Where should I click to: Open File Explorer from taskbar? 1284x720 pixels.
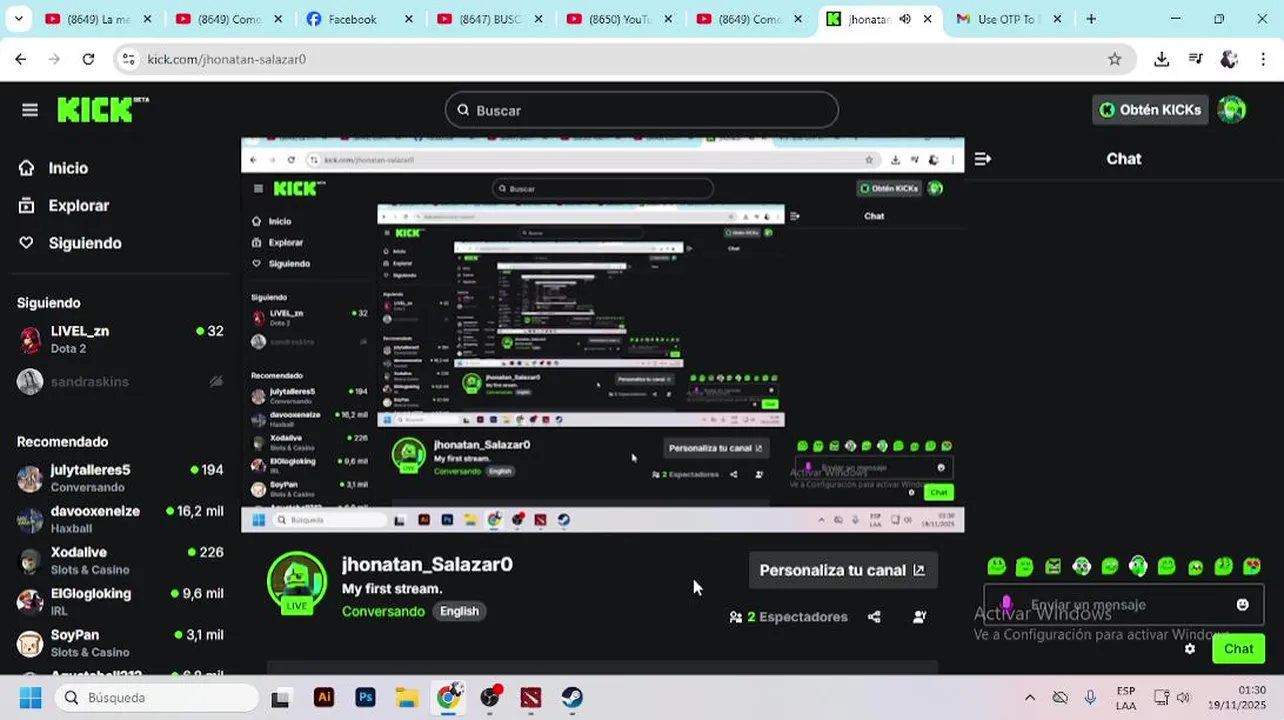pos(406,697)
